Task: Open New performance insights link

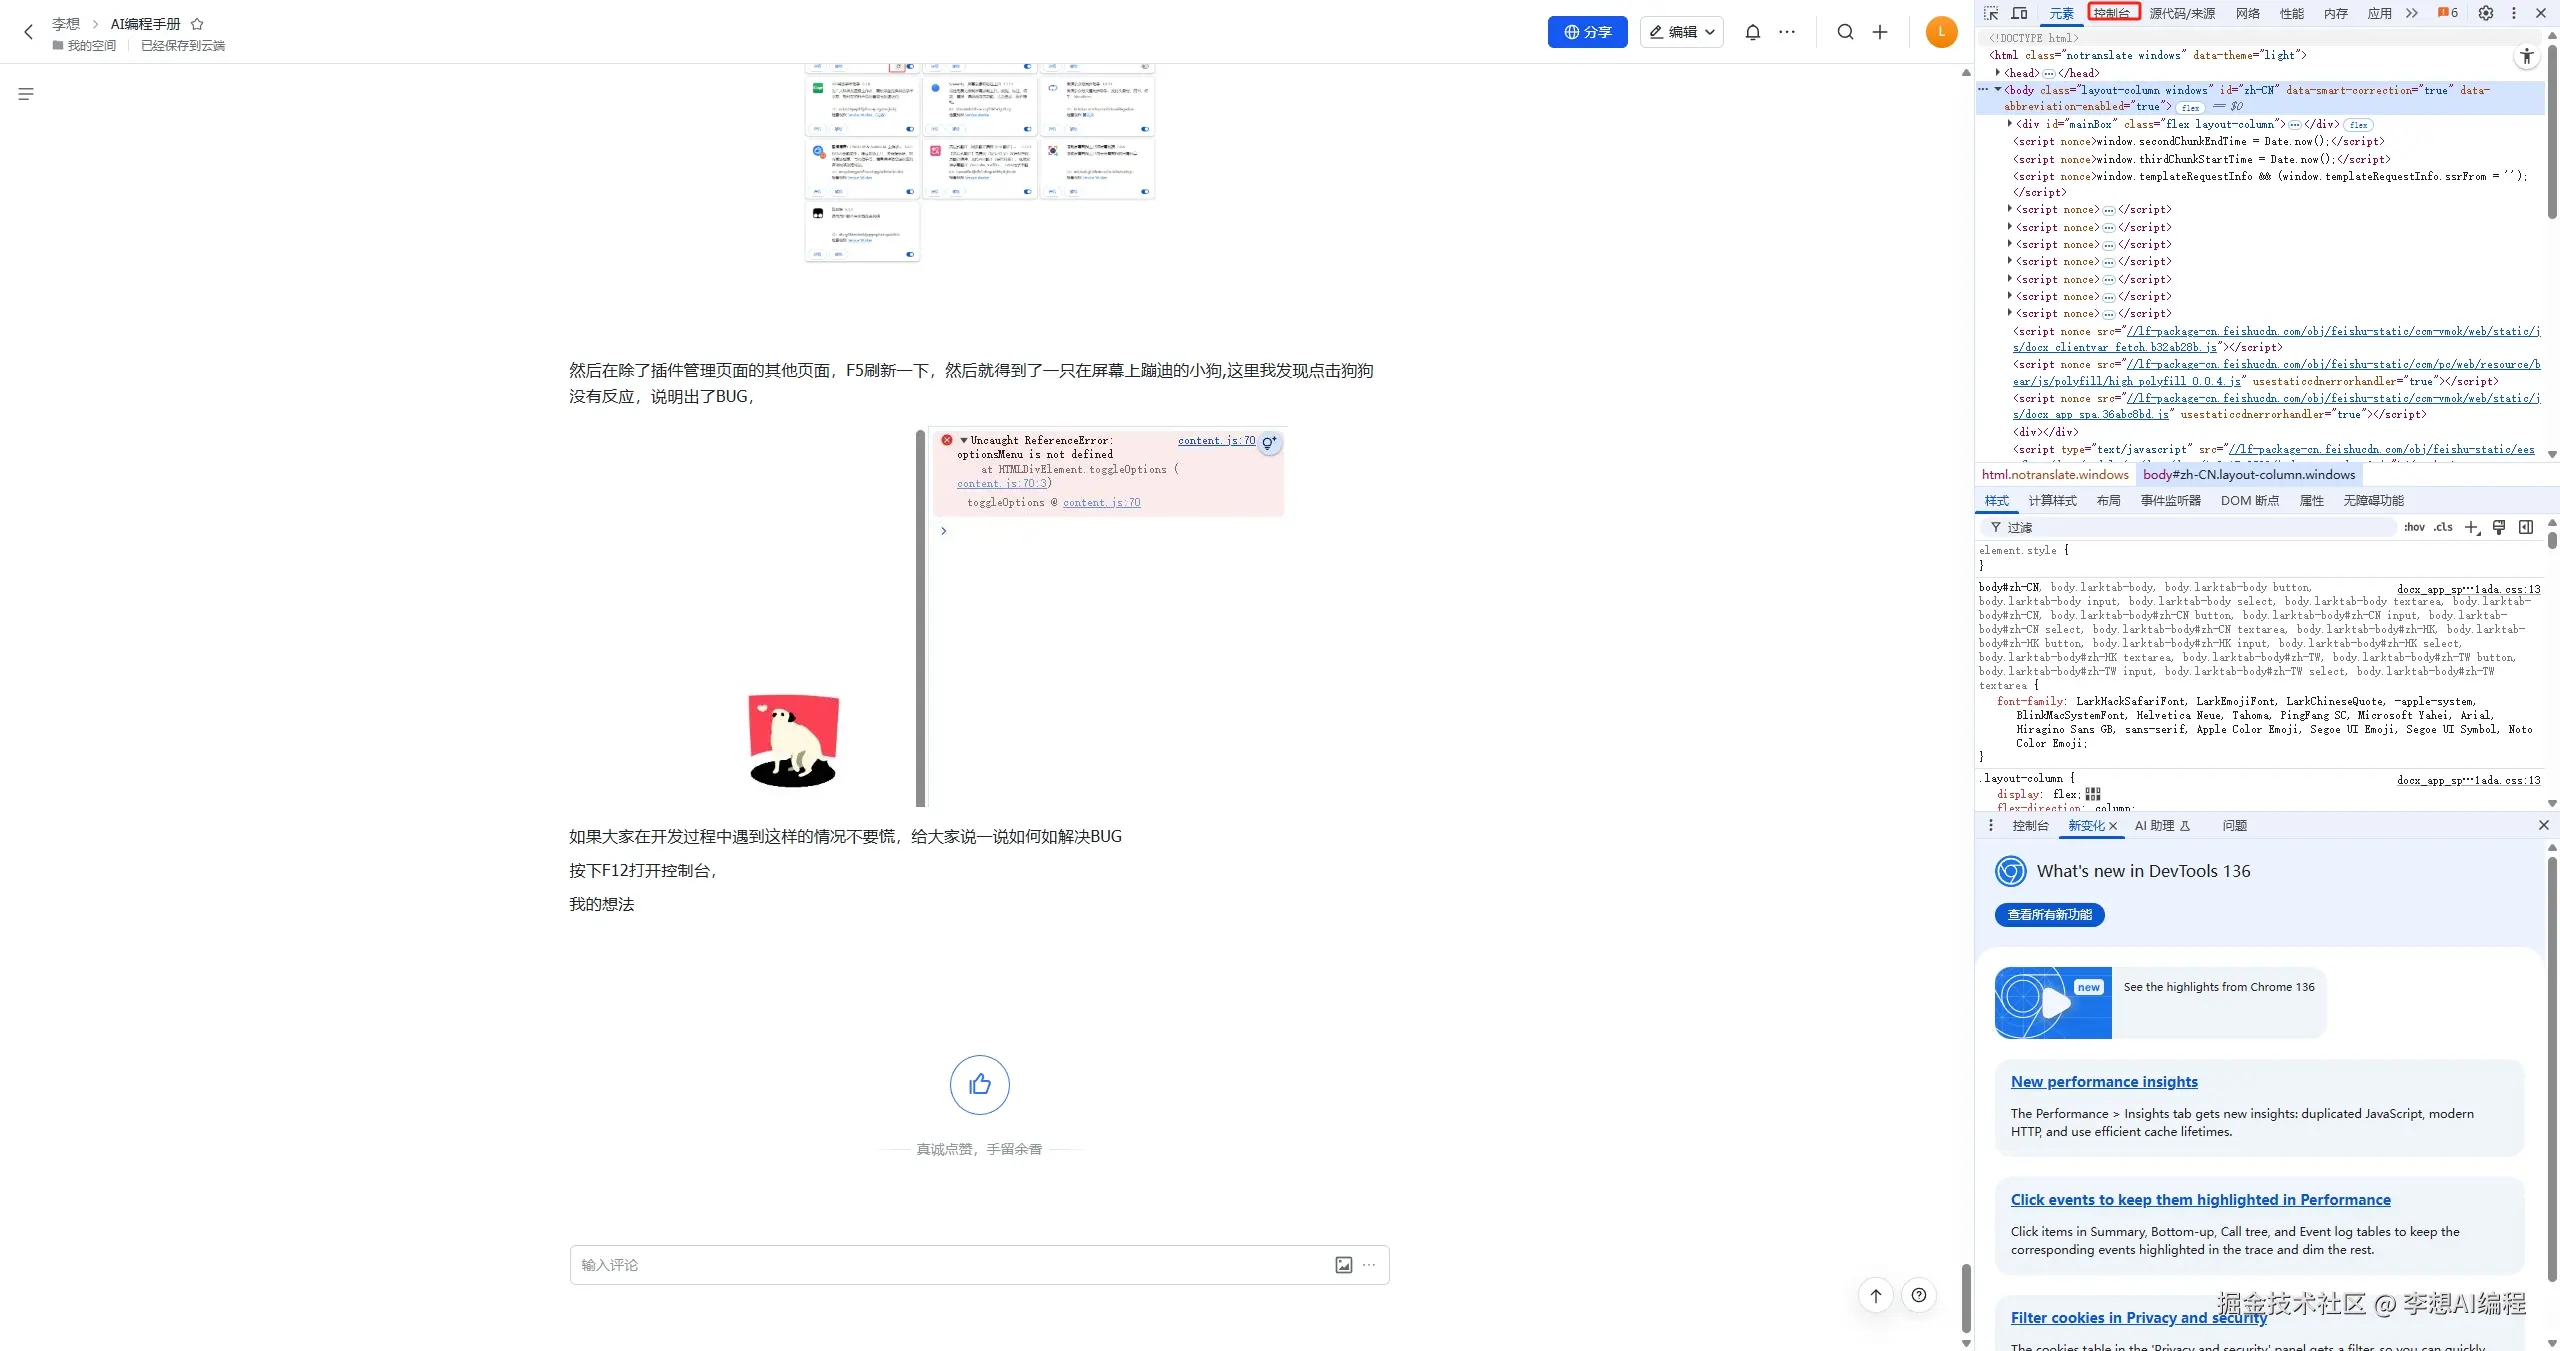Action: click(2104, 1081)
